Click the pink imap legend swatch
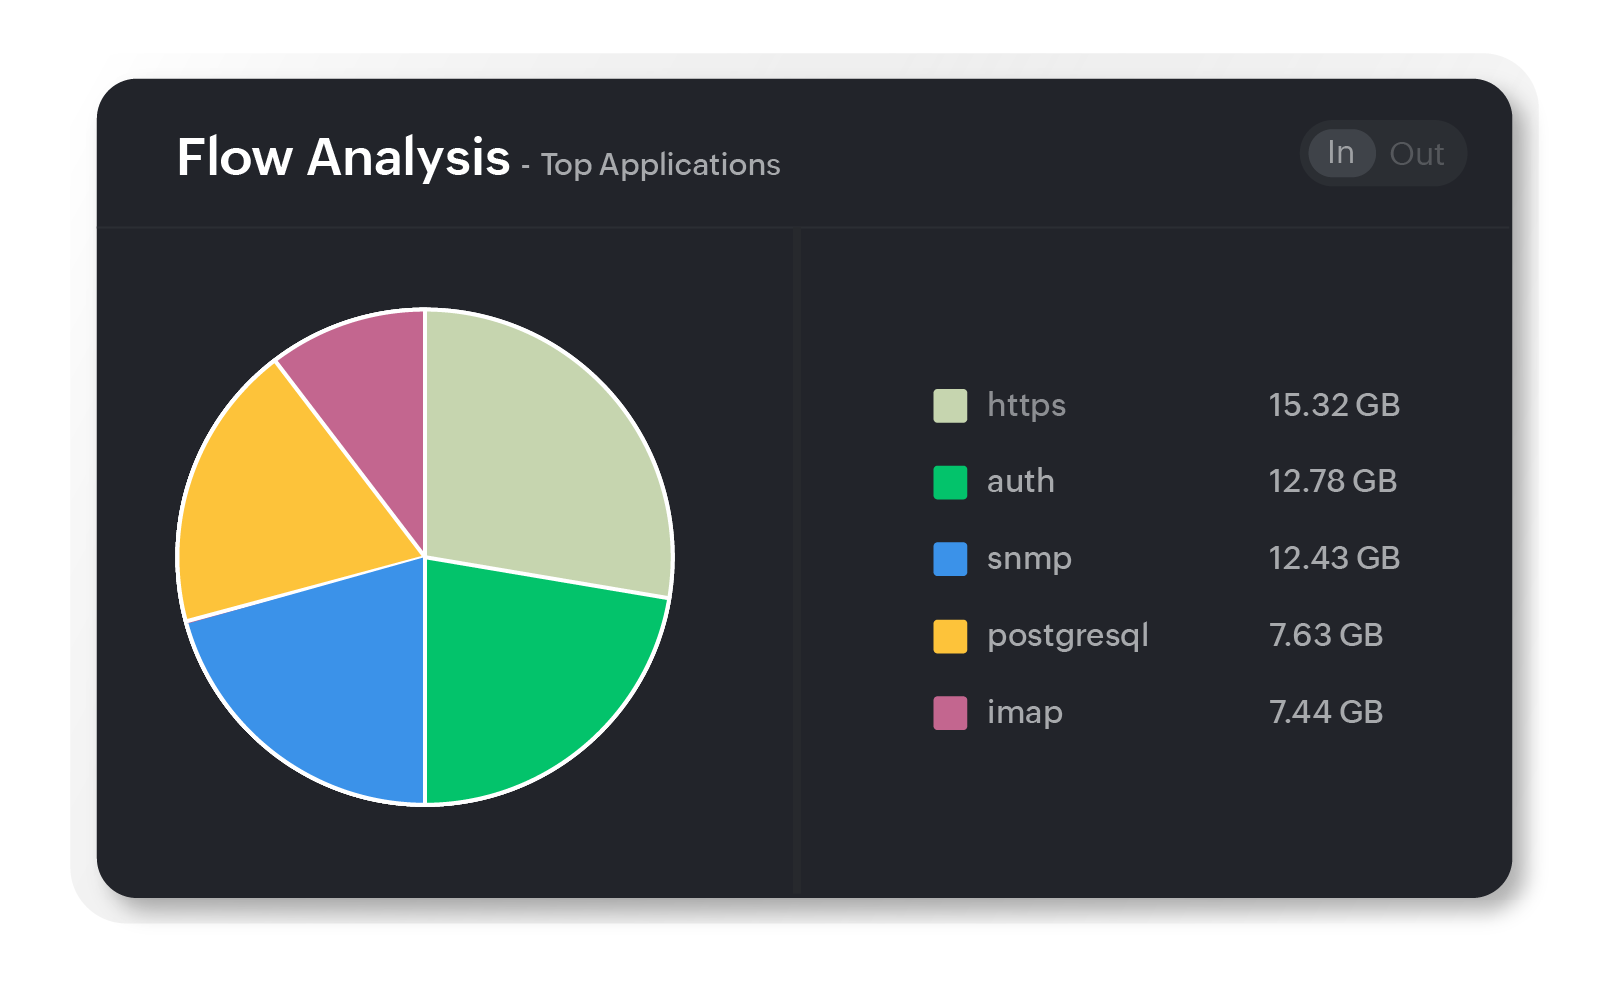The height and width of the screenshot is (1000, 1600). [950, 713]
